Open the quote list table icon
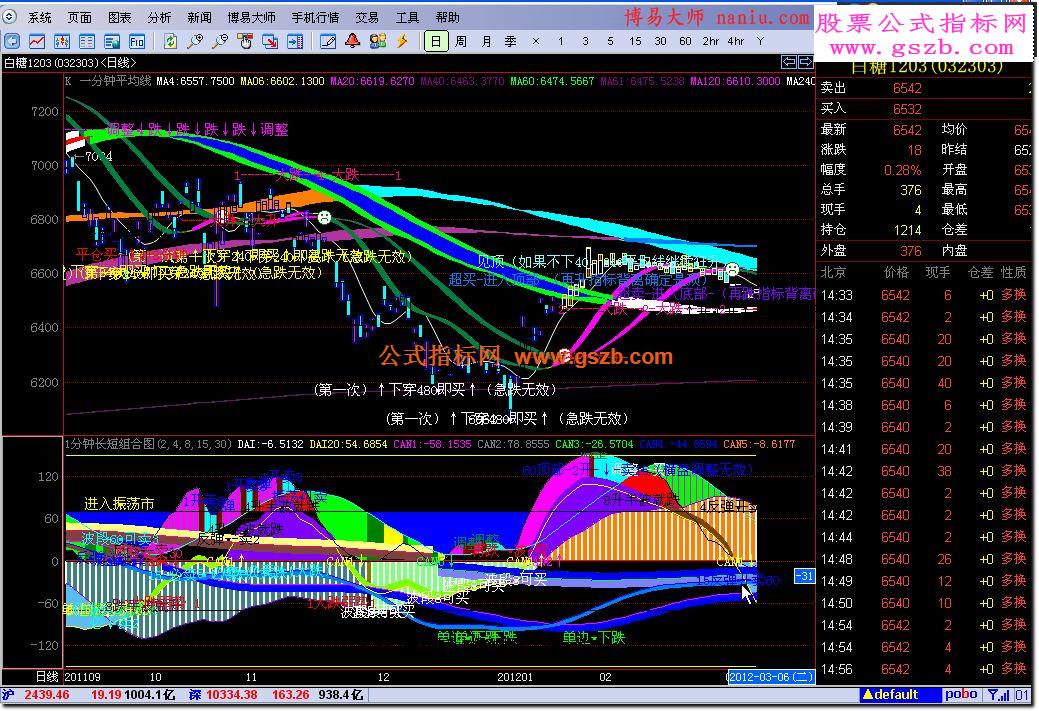 click(x=87, y=42)
